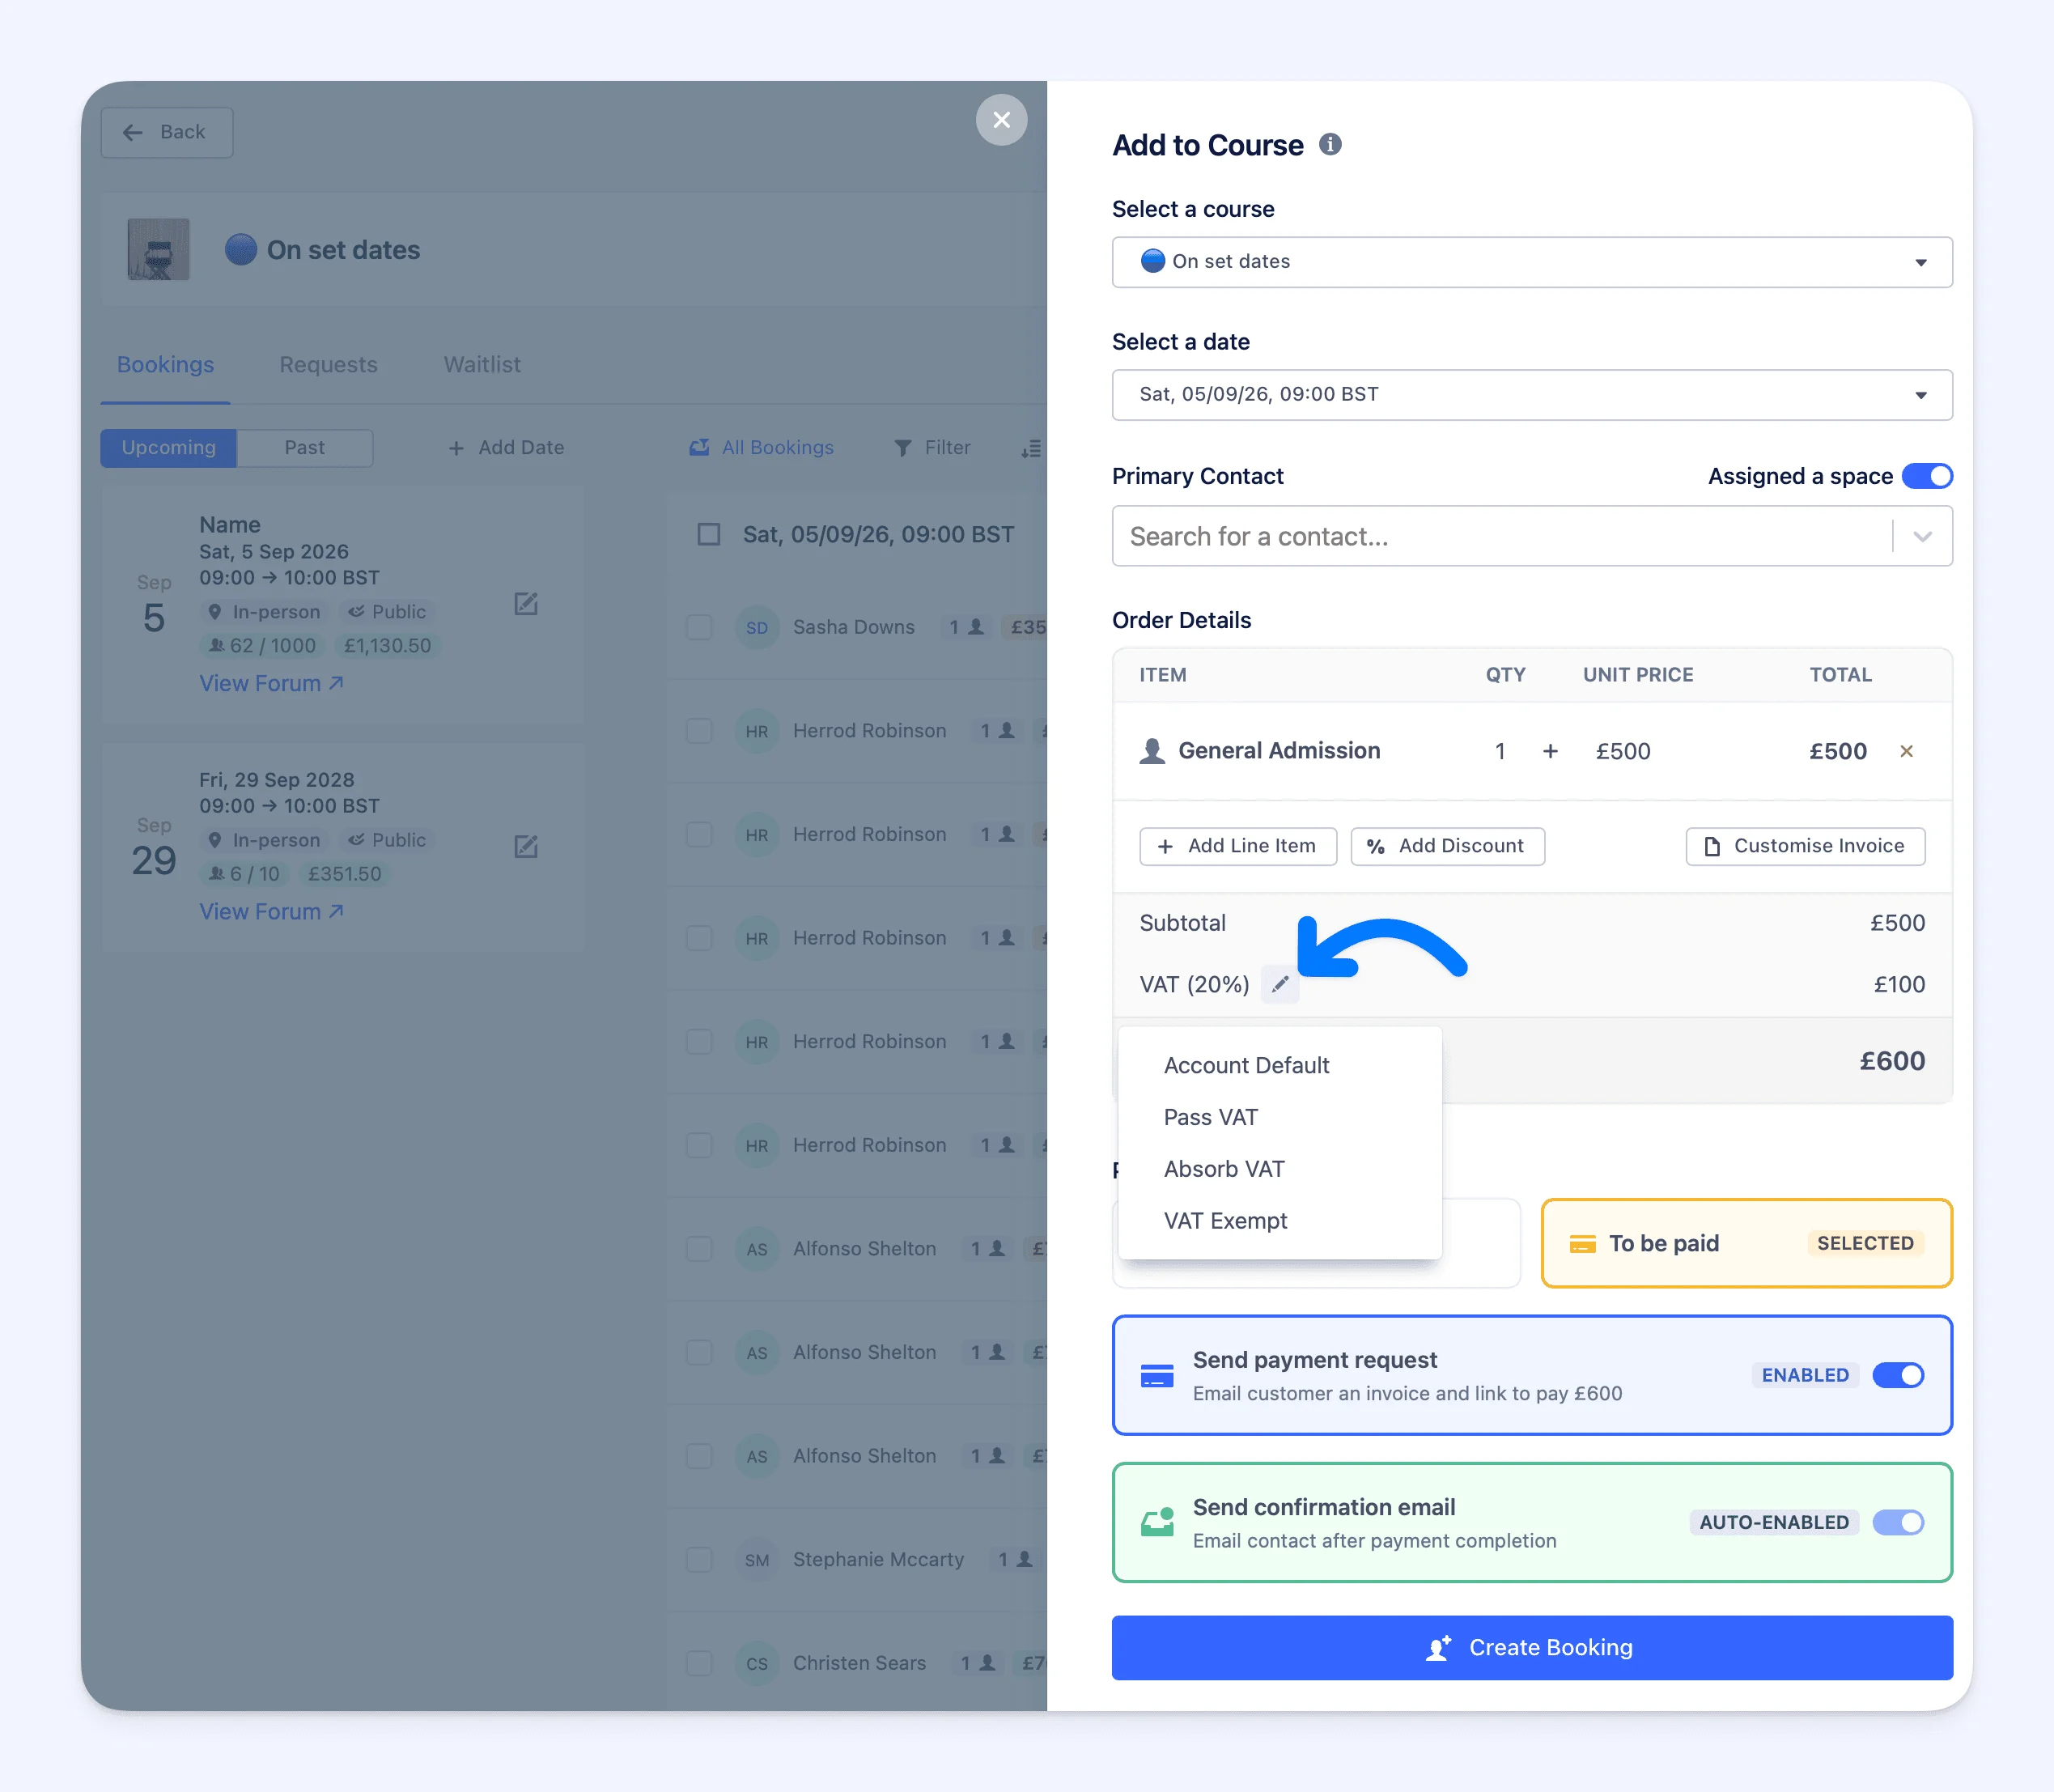The height and width of the screenshot is (1792, 2054).
Task: Toggle the Send payment request switch
Action: [1897, 1375]
